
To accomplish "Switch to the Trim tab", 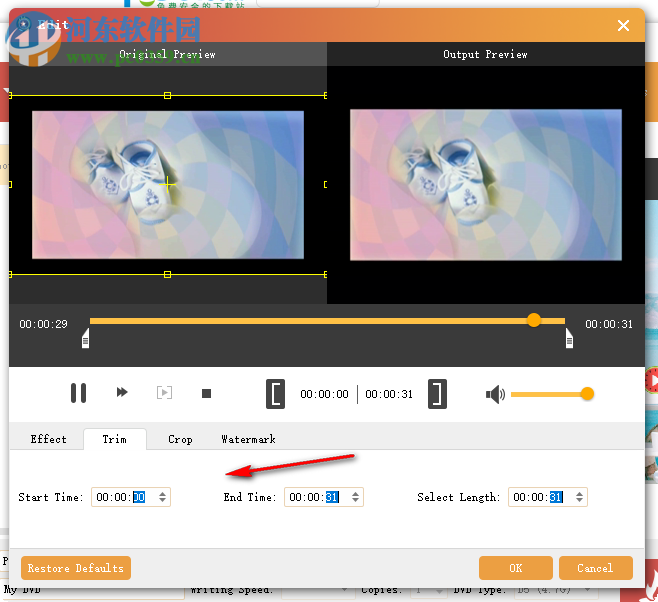I will click(115, 439).
